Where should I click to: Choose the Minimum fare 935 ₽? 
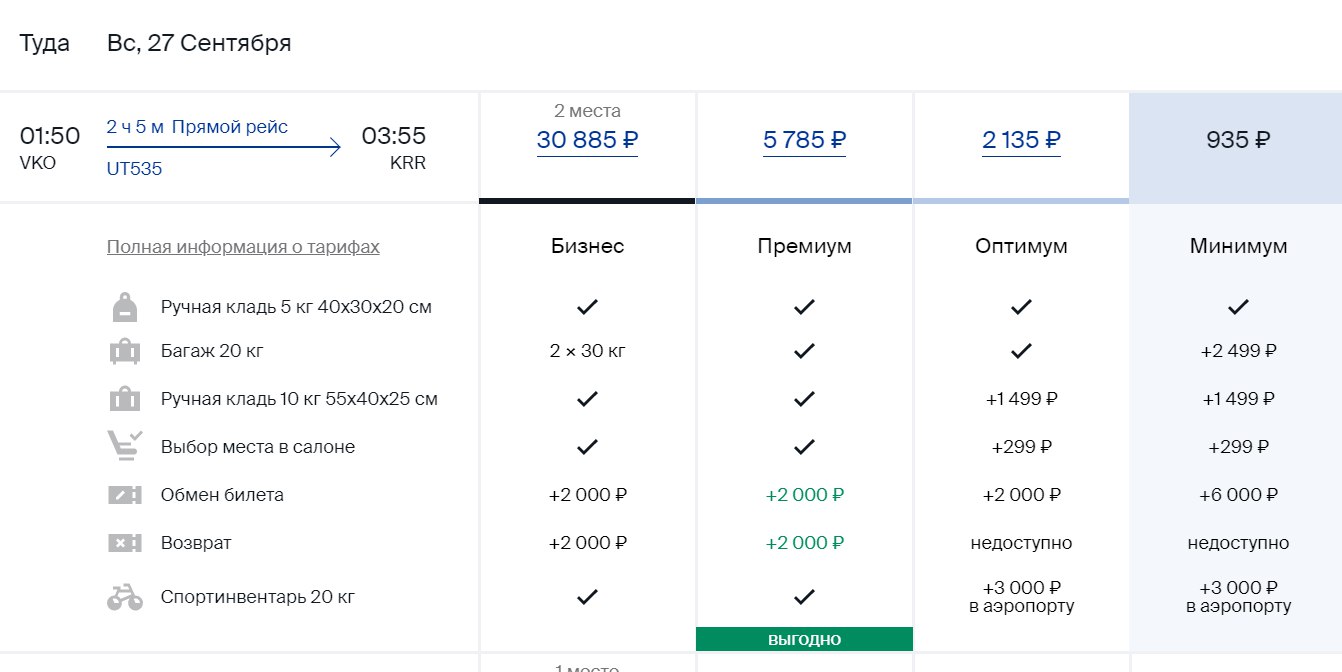pyautogui.click(x=1238, y=140)
